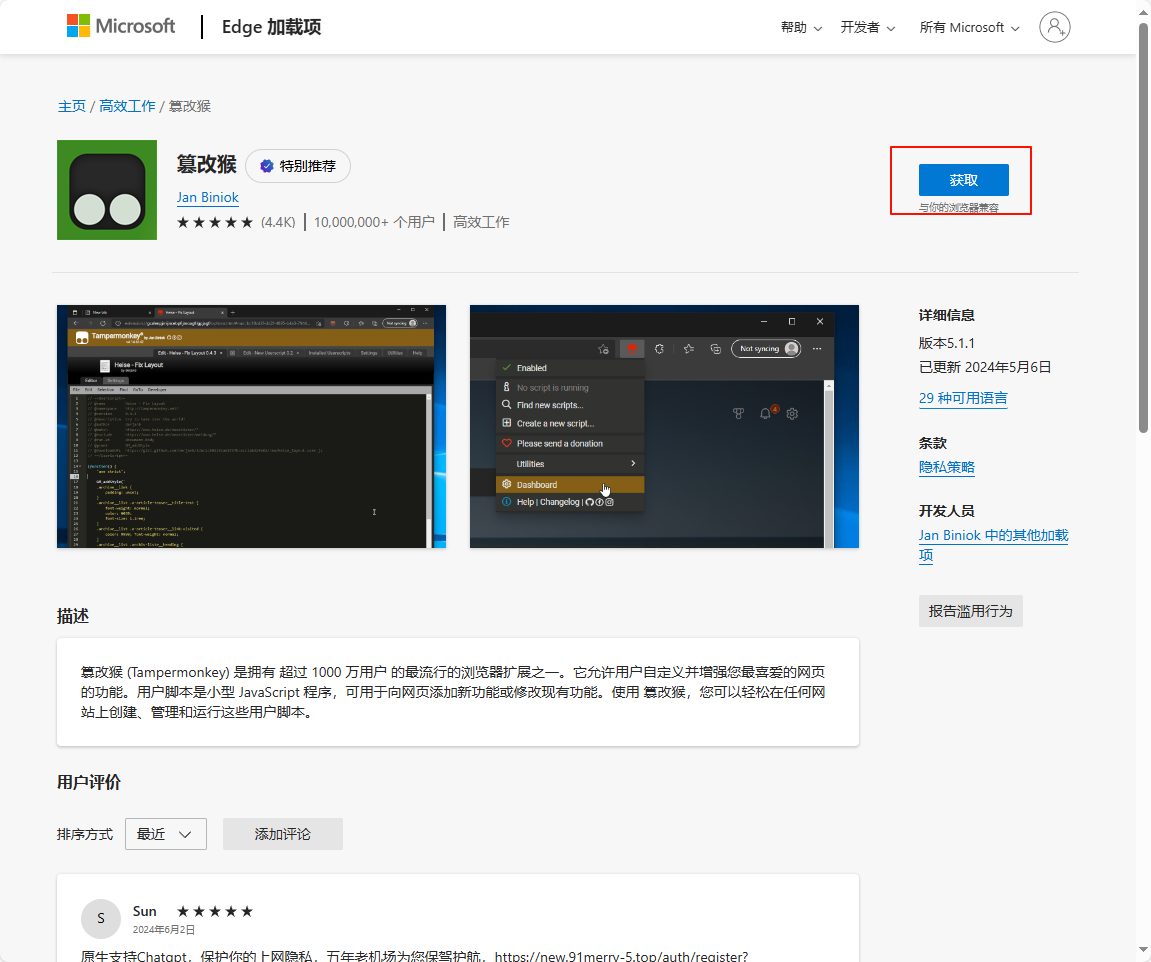Expand the 所有 Microsoft menu
This screenshot has width=1151, height=962.
pyautogui.click(x=969, y=27)
